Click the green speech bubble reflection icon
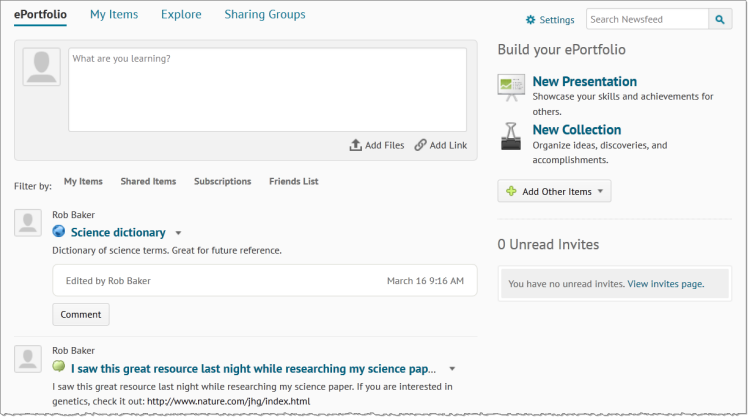Image resolution: width=750 pixels, height=419 pixels. coord(59,366)
